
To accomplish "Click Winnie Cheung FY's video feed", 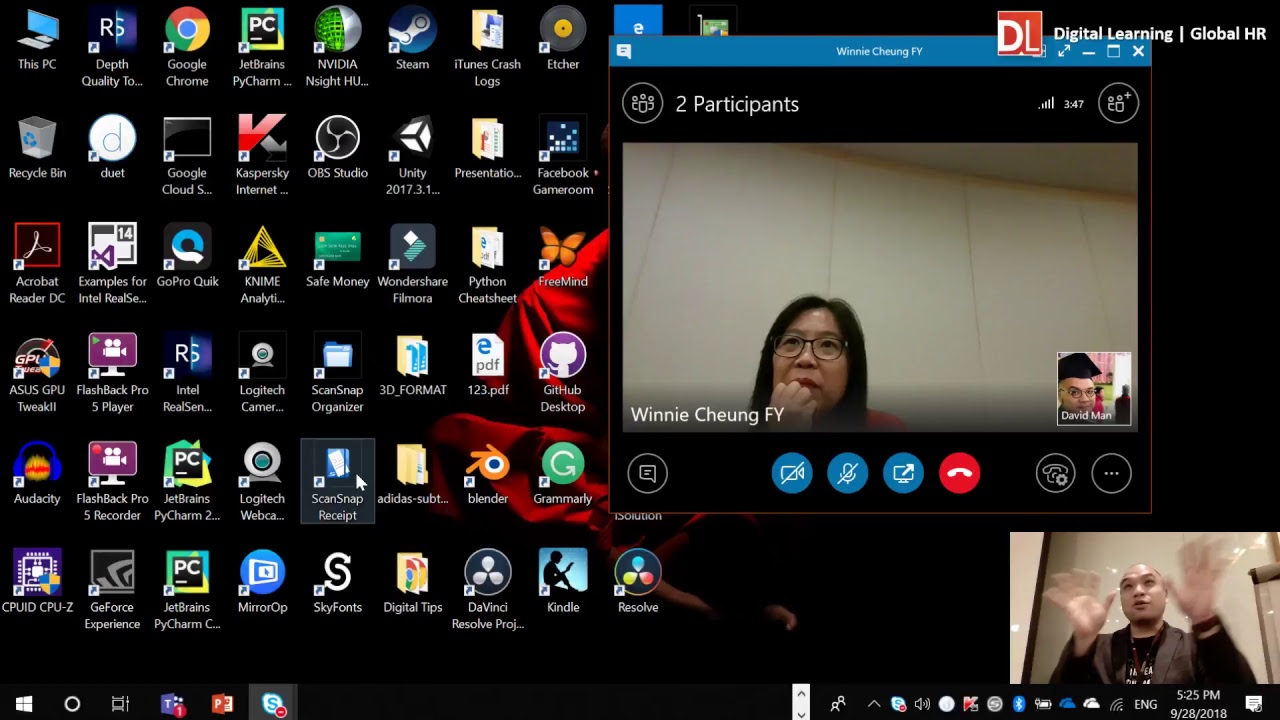I will 879,287.
